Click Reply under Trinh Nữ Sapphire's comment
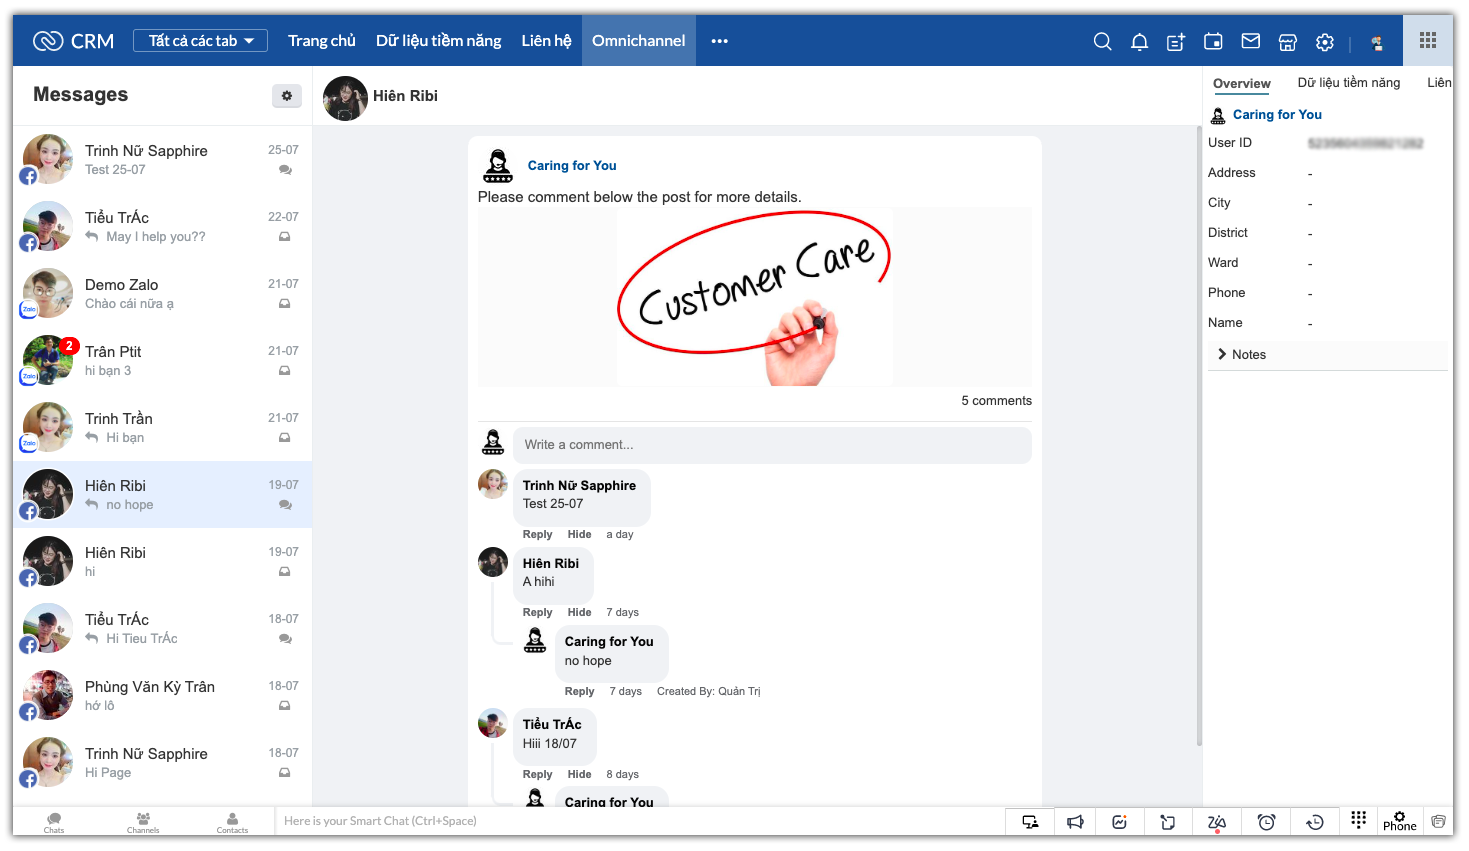 (537, 535)
